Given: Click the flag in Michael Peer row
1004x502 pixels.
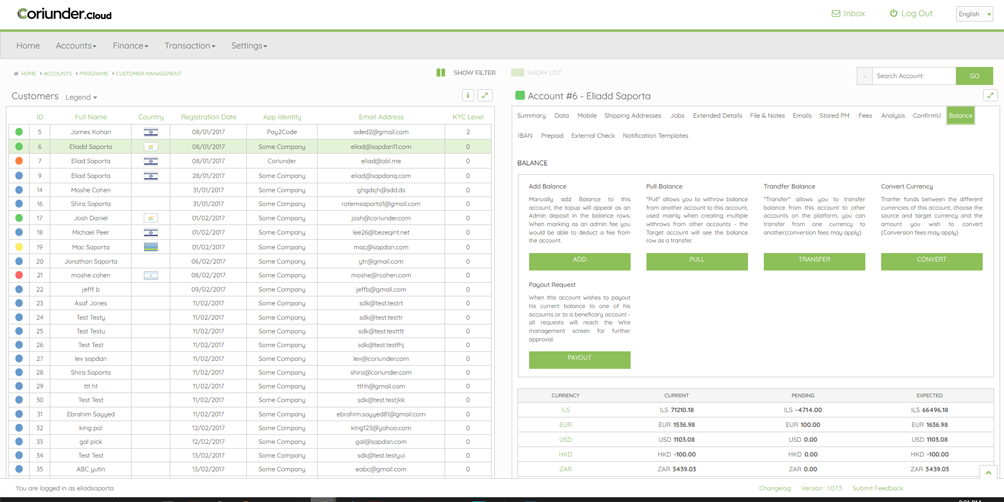Looking at the screenshot, I should pyautogui.click(x=151, y=232).
